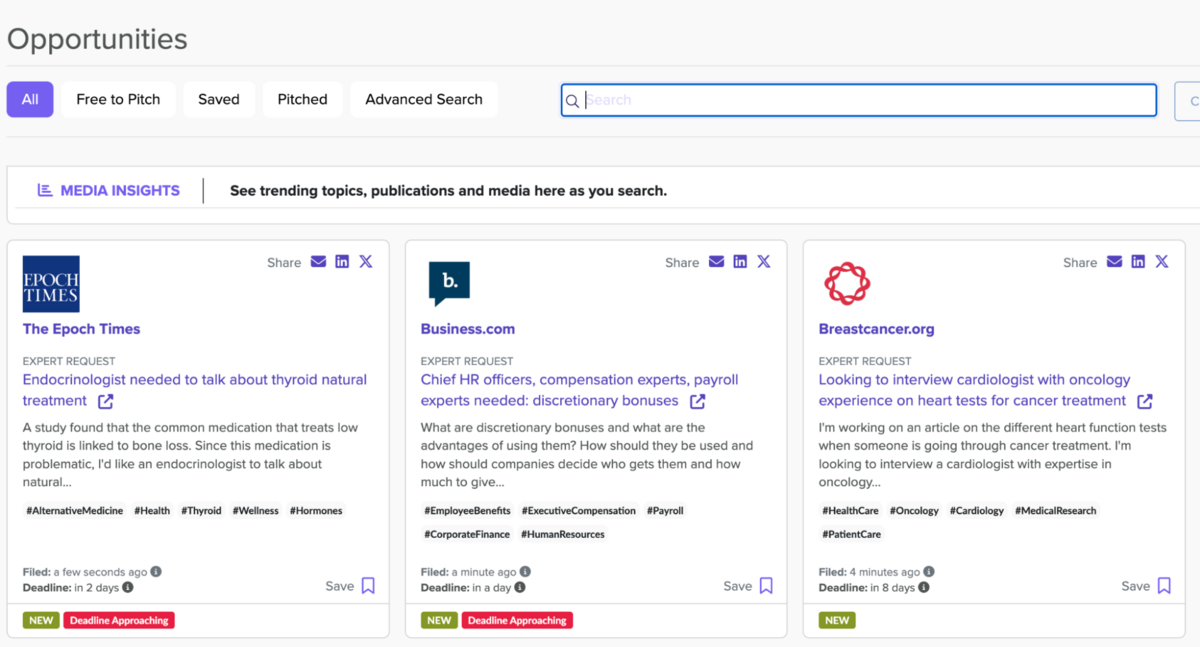The height and width of the screenshot is (647, 1200).
Task: Open the Advanced Search tab
Action: click(423, 99)
